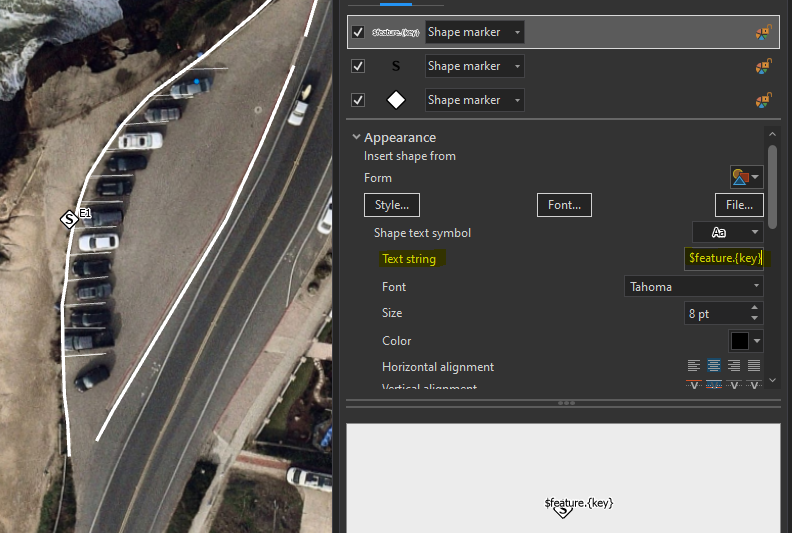Select right horizontal alignment icon
This screenshot has height=533, width=792.
pyautogui.click(x=734, y=365)
